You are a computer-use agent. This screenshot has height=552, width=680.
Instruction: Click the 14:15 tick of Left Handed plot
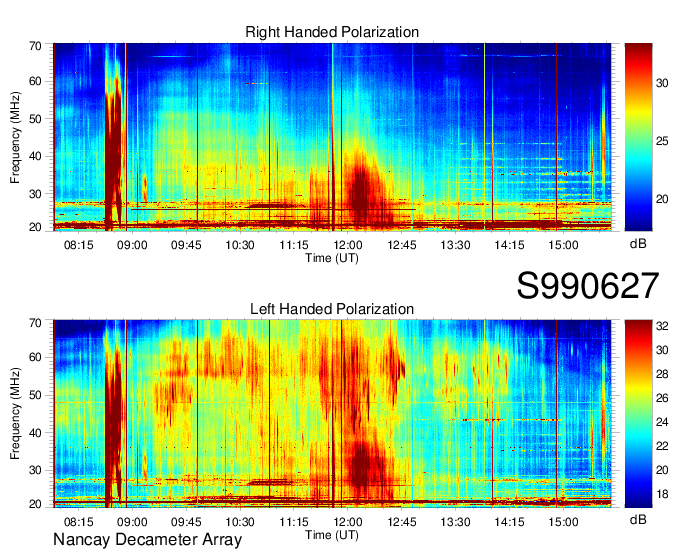509,522
